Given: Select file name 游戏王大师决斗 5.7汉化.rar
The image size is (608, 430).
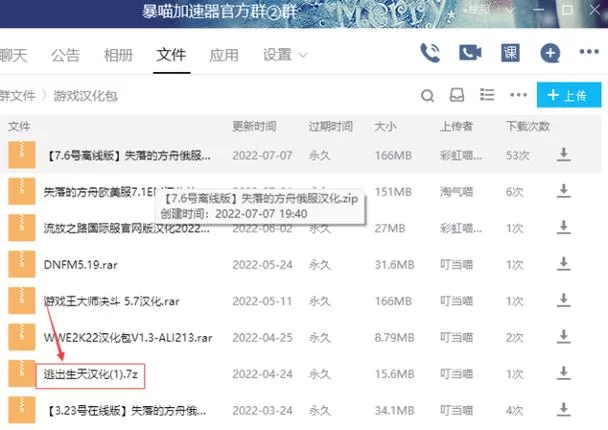Looking at the screenshot, I should (112, 301).
